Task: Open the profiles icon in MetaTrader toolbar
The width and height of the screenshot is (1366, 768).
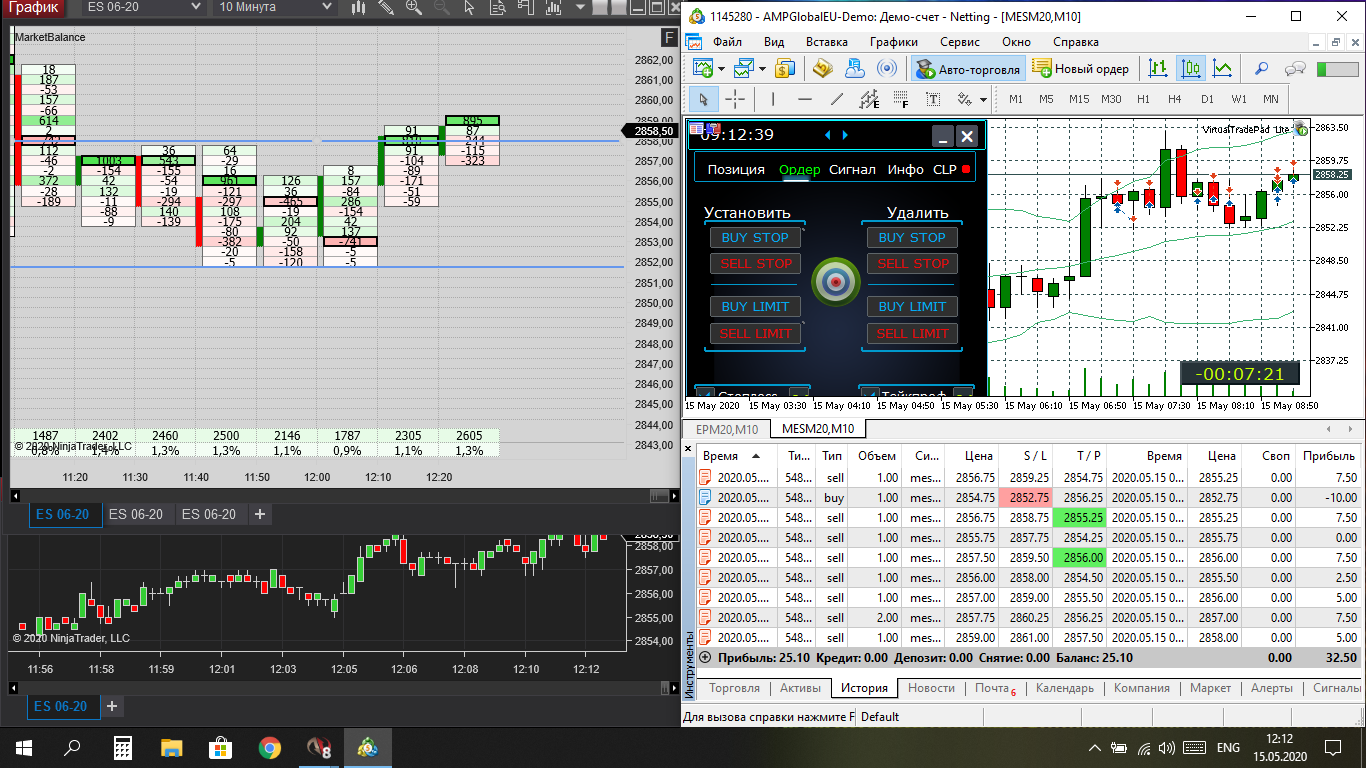Action: click(x=743, y=69)
